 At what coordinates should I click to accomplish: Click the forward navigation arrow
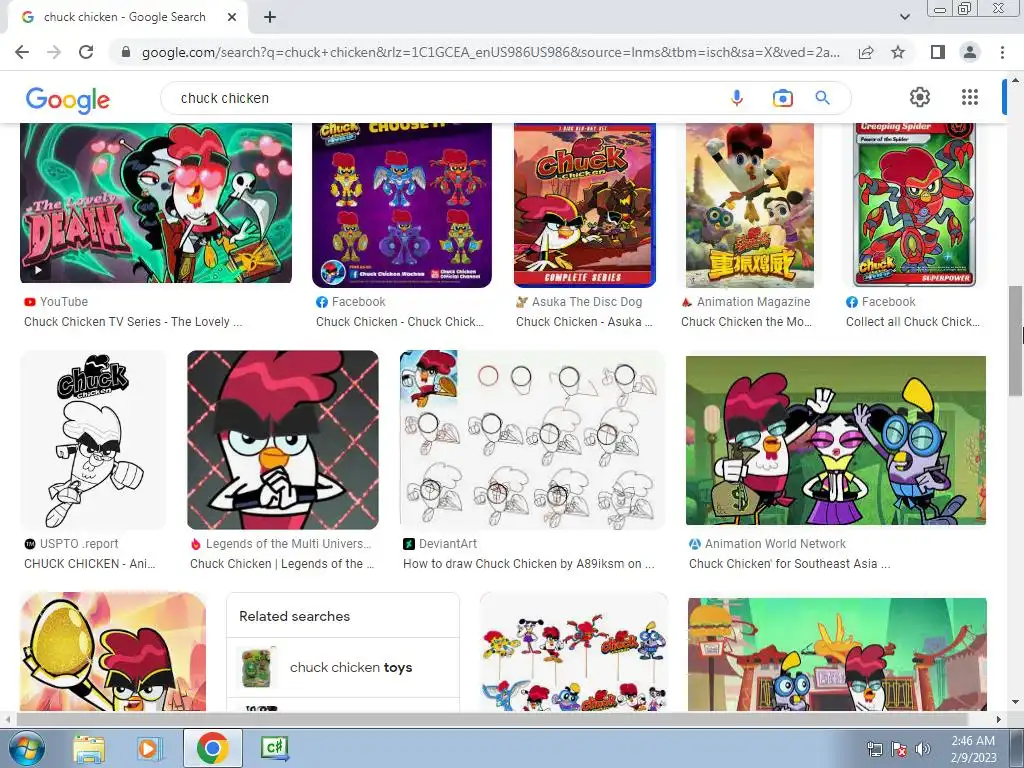54,52
